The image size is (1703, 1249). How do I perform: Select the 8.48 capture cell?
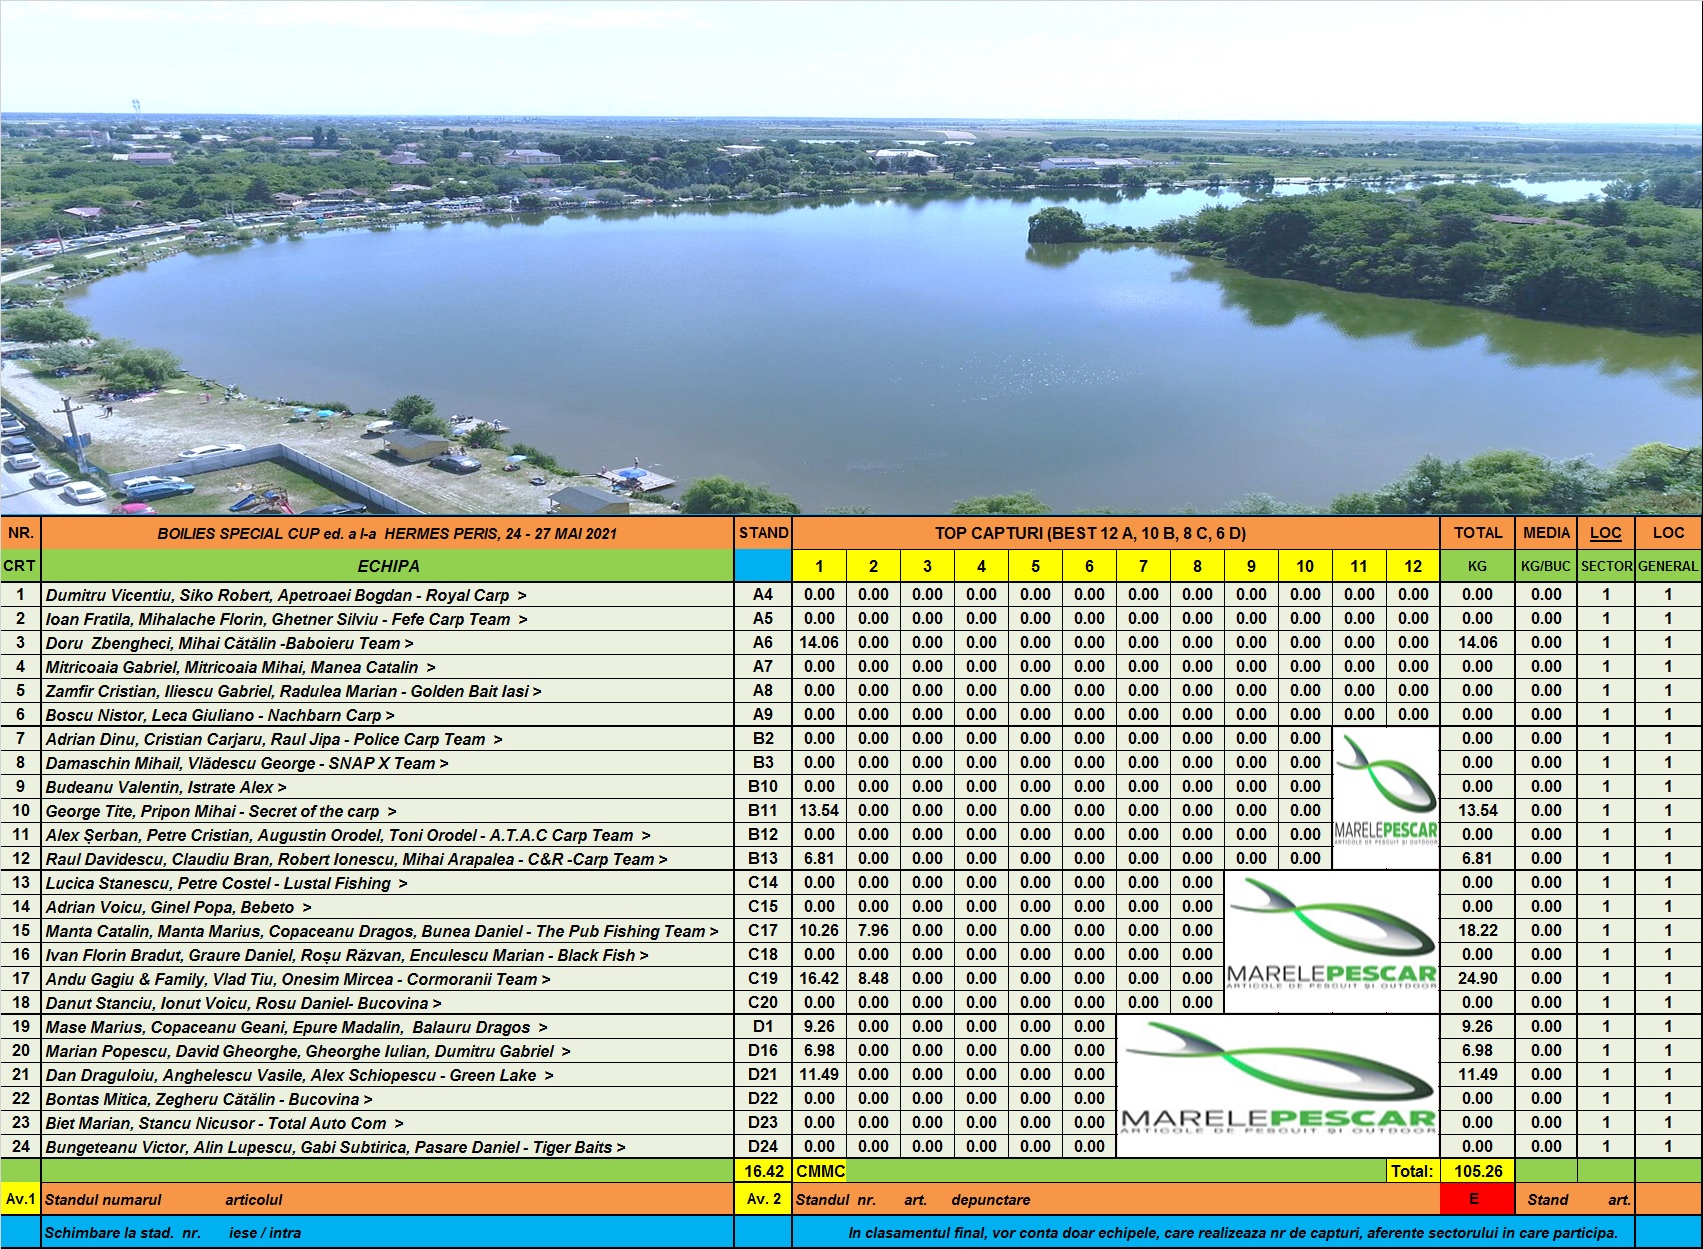point(873,979)
